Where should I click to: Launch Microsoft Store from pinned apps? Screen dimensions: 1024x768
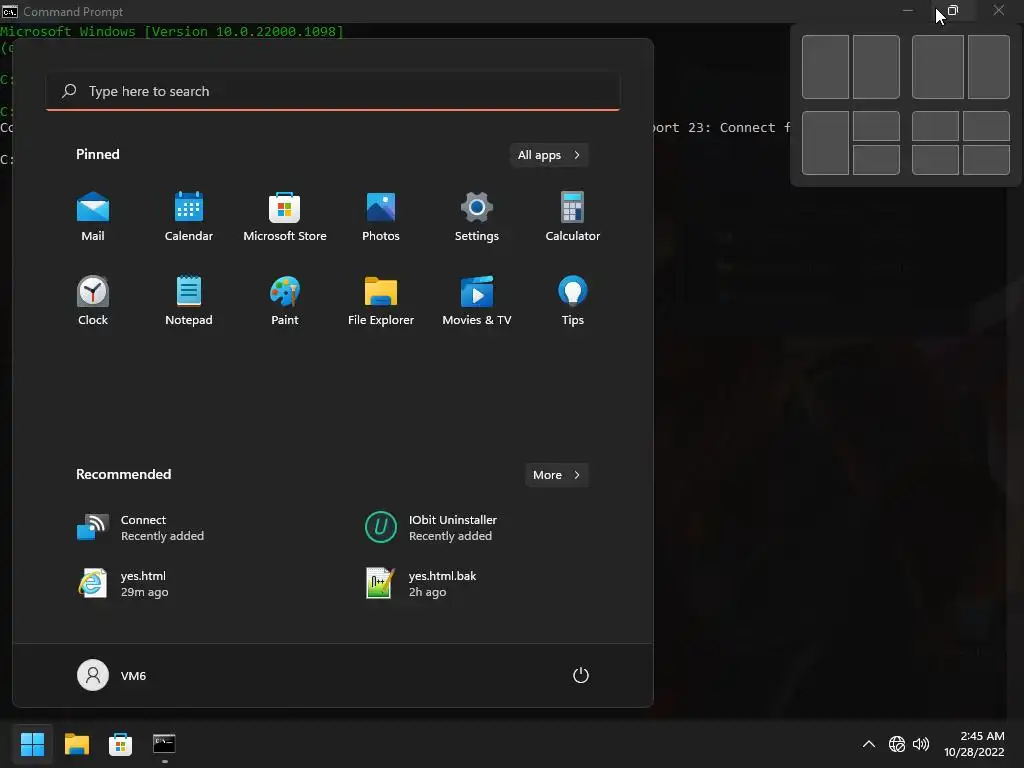[285, 217]
